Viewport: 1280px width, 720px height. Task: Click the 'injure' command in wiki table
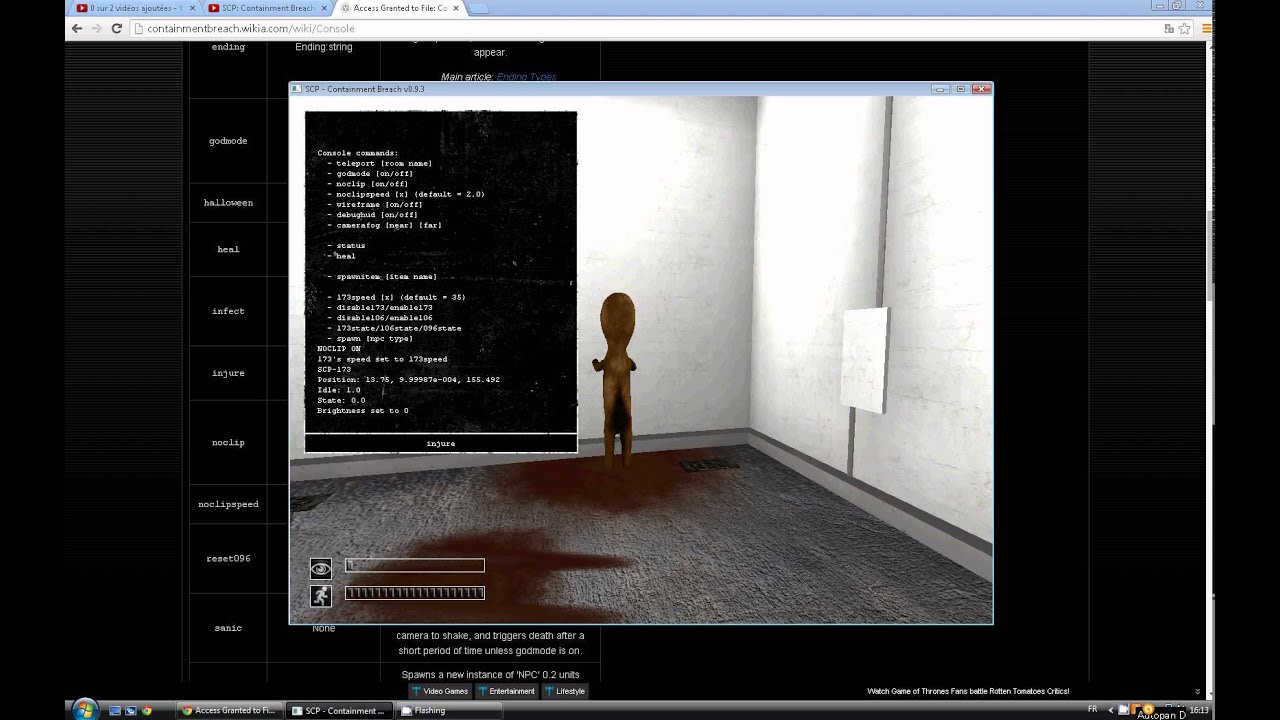click(x=228, y=373)
